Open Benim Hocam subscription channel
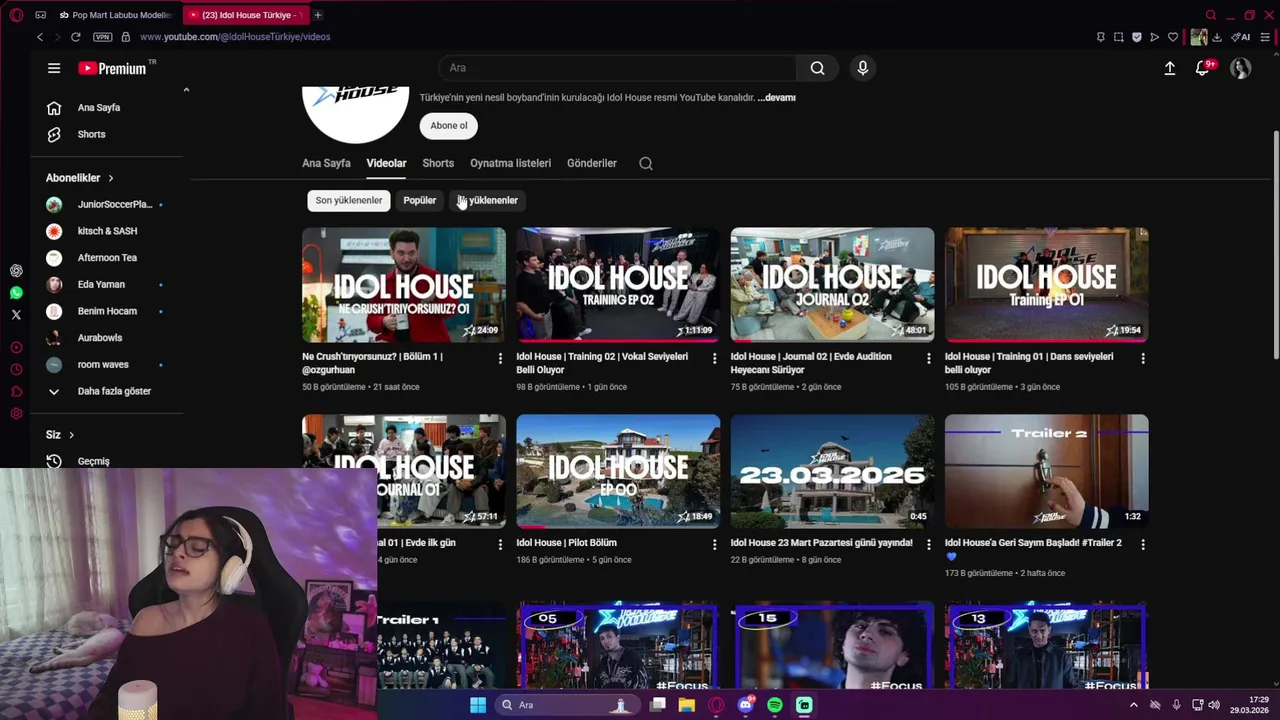This screenshot has height=720, width=1280. [107, 311]
